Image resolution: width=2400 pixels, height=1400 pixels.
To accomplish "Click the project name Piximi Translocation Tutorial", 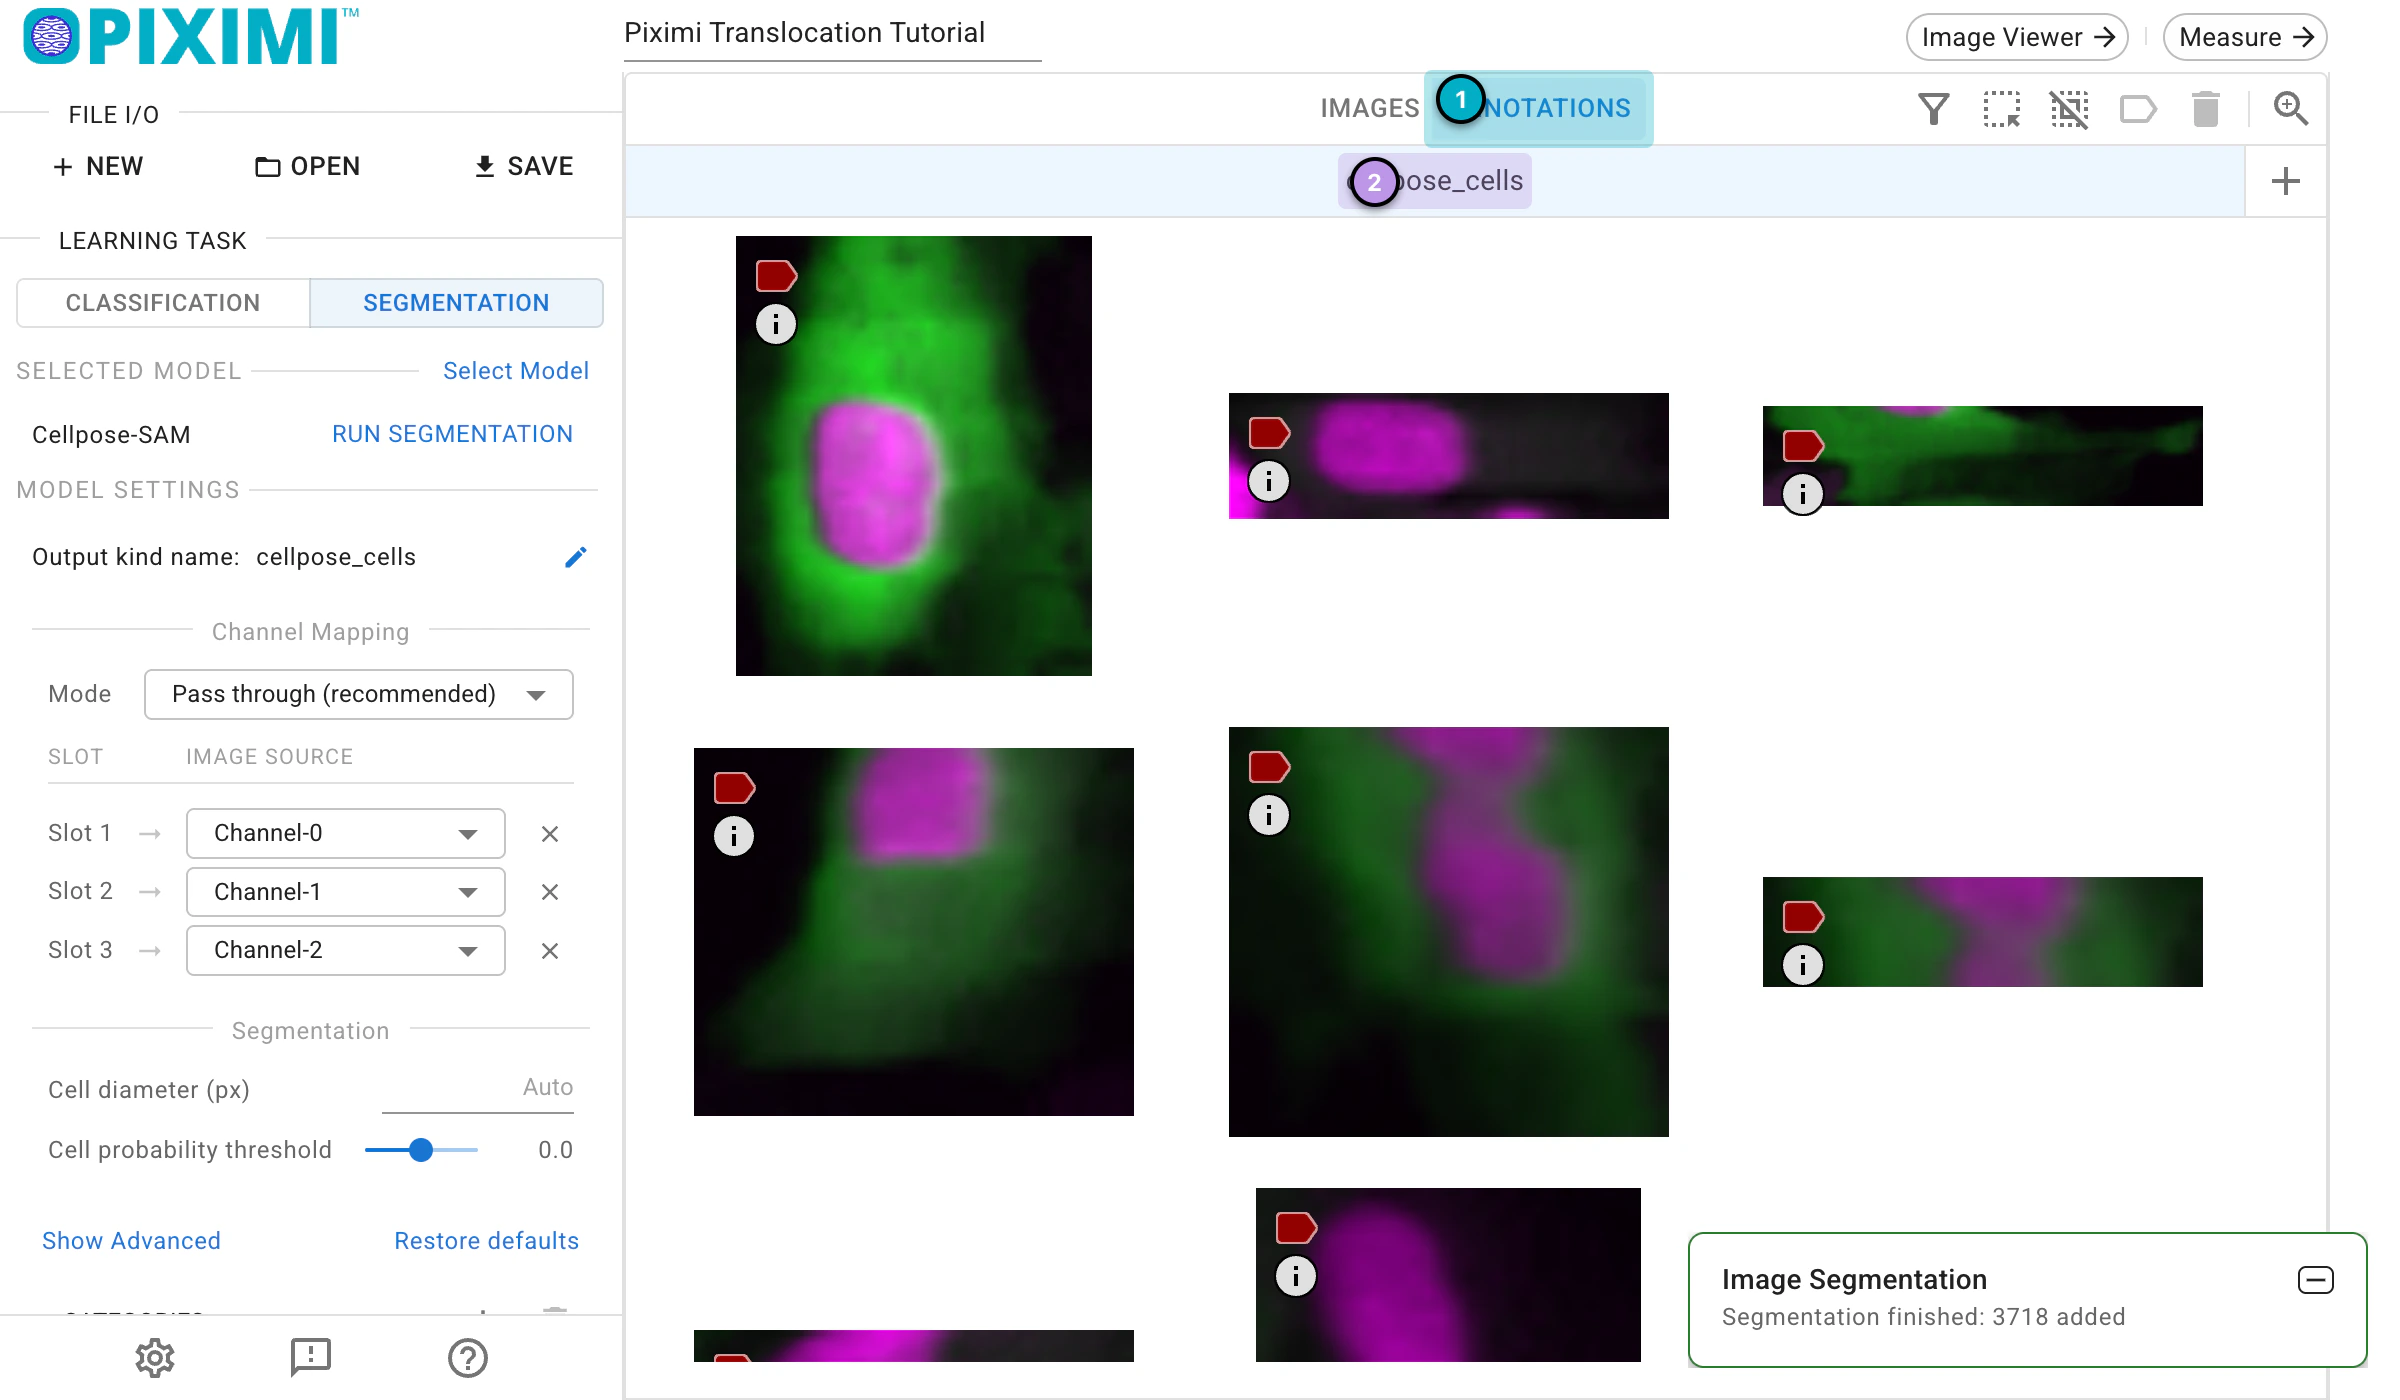I will pos(832,33).
